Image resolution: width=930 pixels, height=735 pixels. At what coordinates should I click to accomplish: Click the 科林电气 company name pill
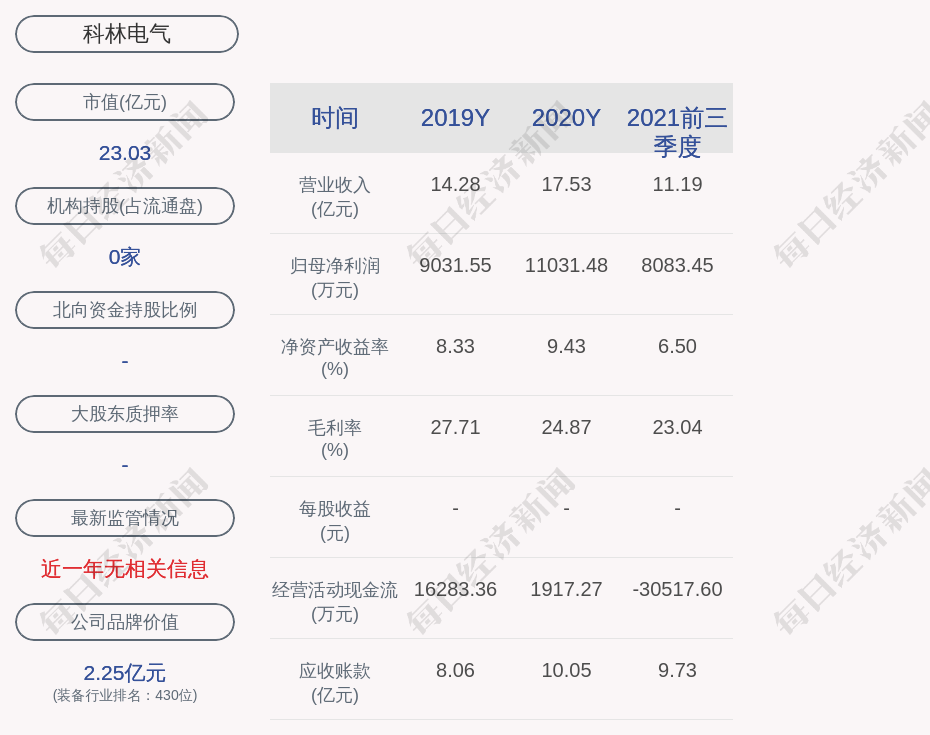click(126, 34)
